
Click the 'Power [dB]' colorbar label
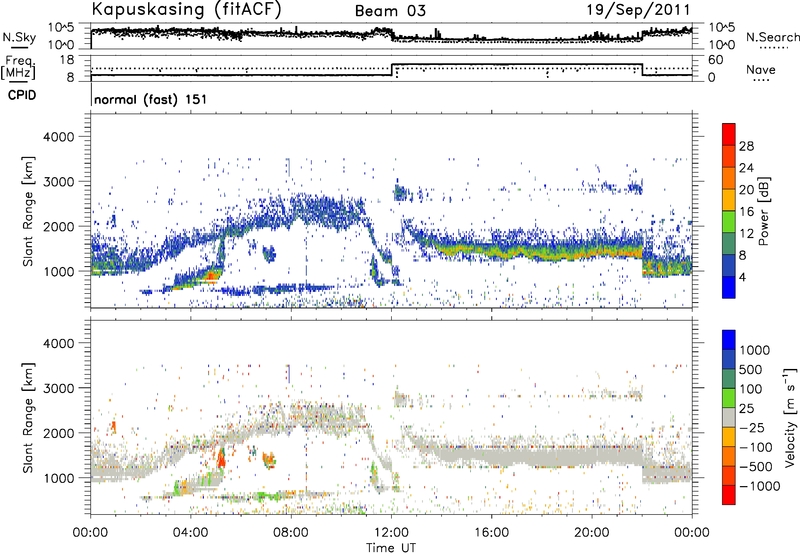[x=764, y=211]
